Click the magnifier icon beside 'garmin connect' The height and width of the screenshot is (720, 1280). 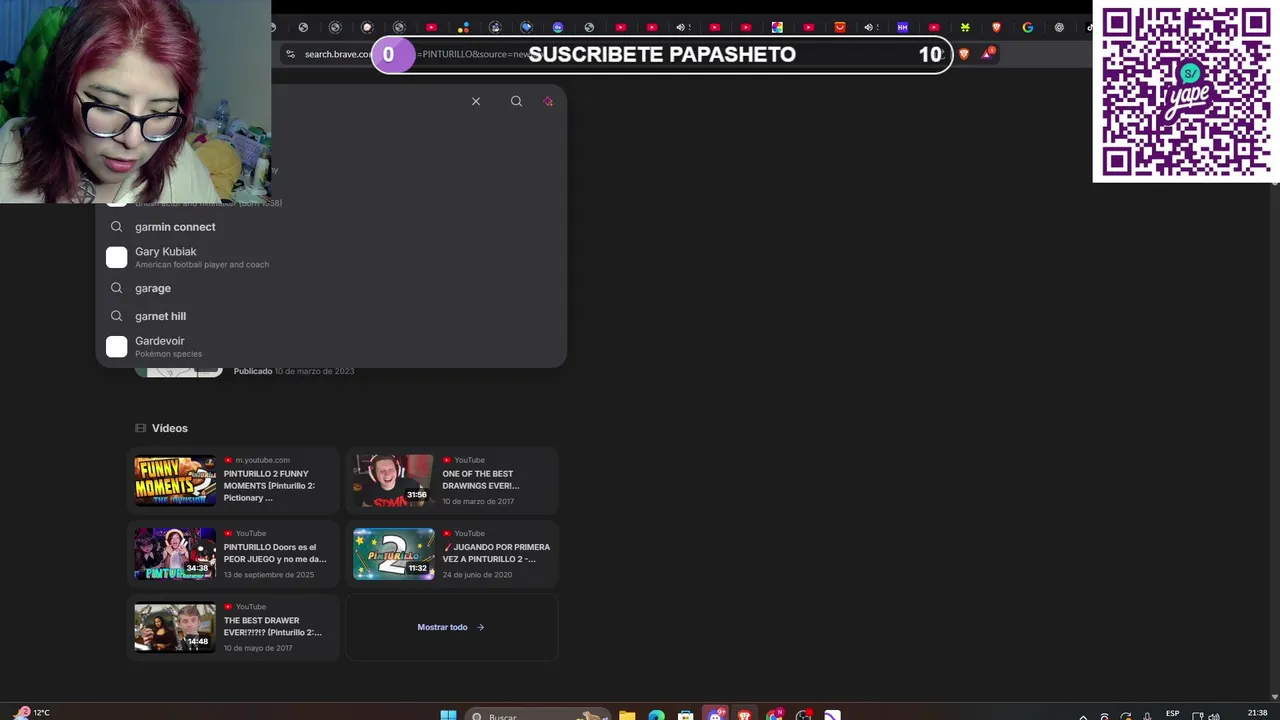click(117, 227)
